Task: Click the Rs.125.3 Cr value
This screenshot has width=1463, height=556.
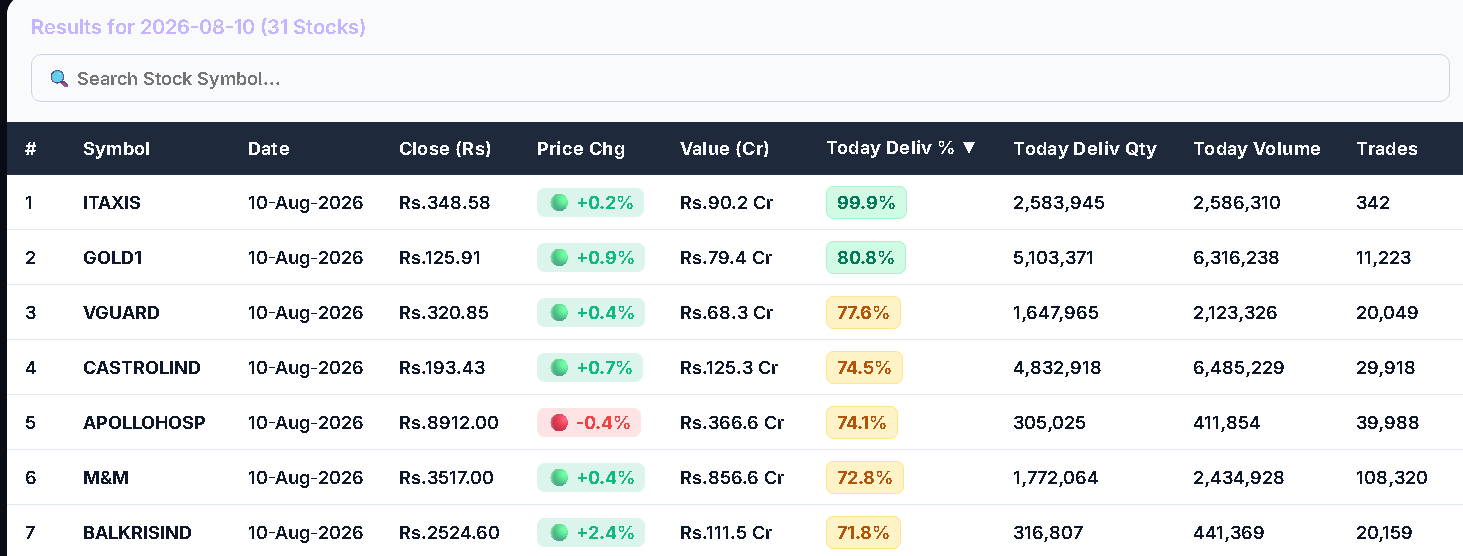Action: (x=729, y=368)
